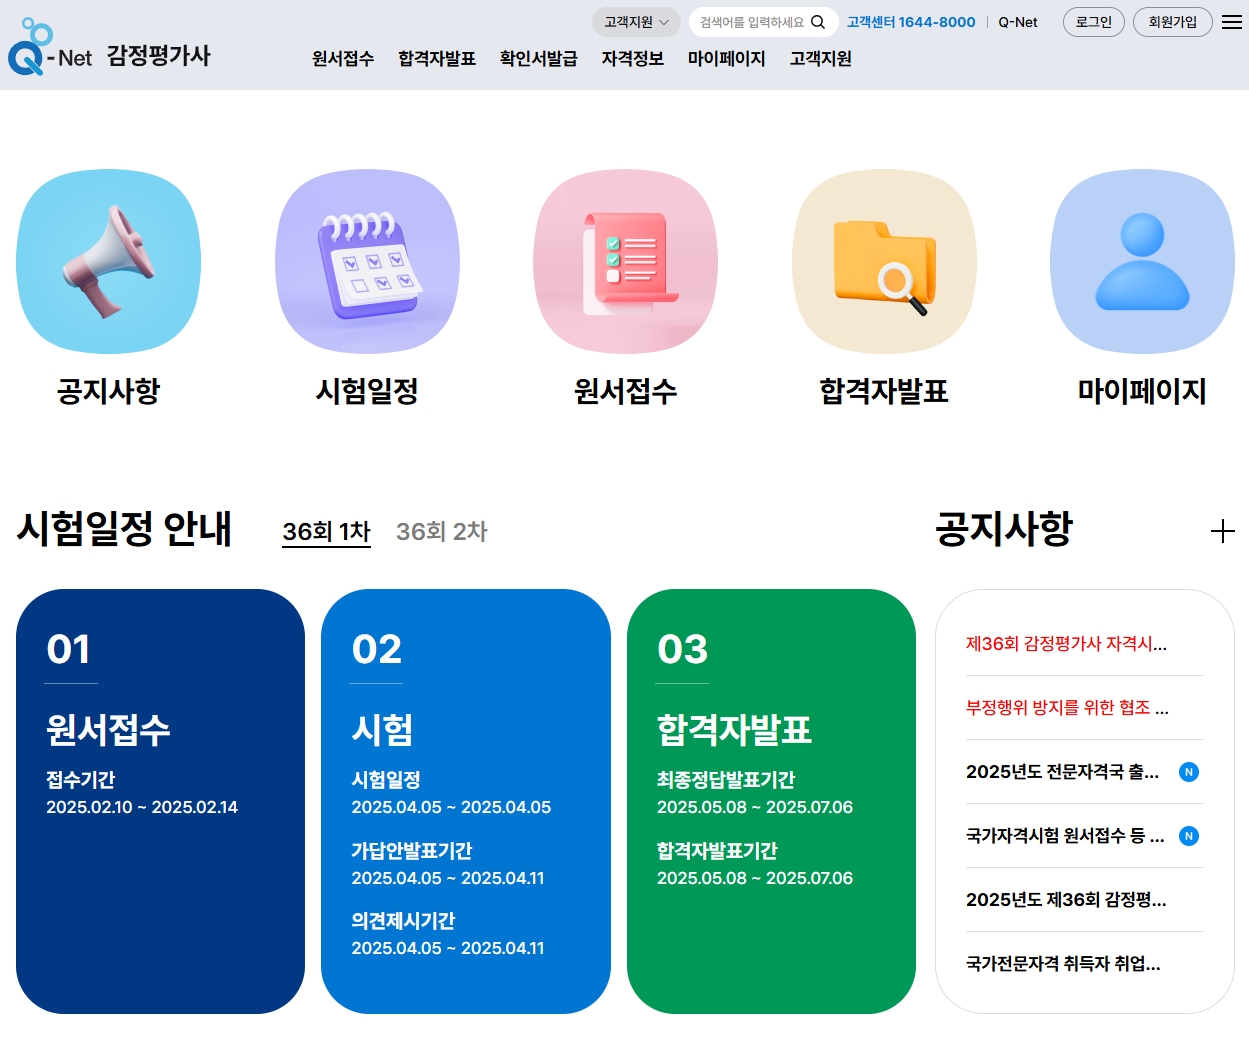Open the hamburger menu at top right
The height and width of the screenshot is (1037, 1249).
click(x=1231, y=21)
